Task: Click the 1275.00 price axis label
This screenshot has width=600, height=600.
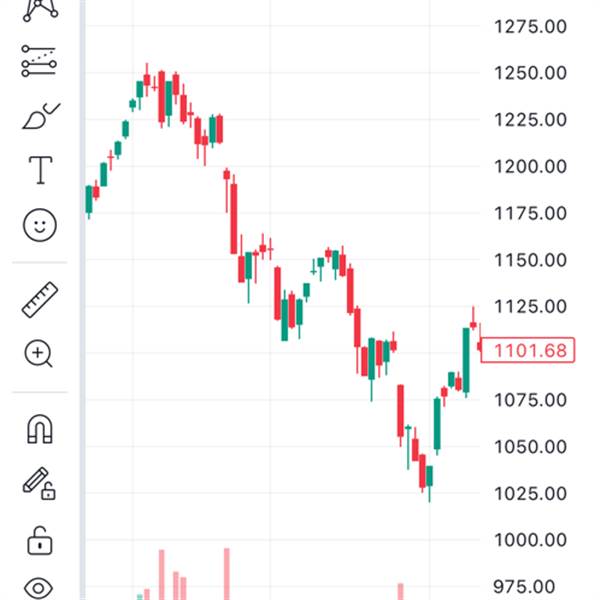Action: tap(531, 26)
